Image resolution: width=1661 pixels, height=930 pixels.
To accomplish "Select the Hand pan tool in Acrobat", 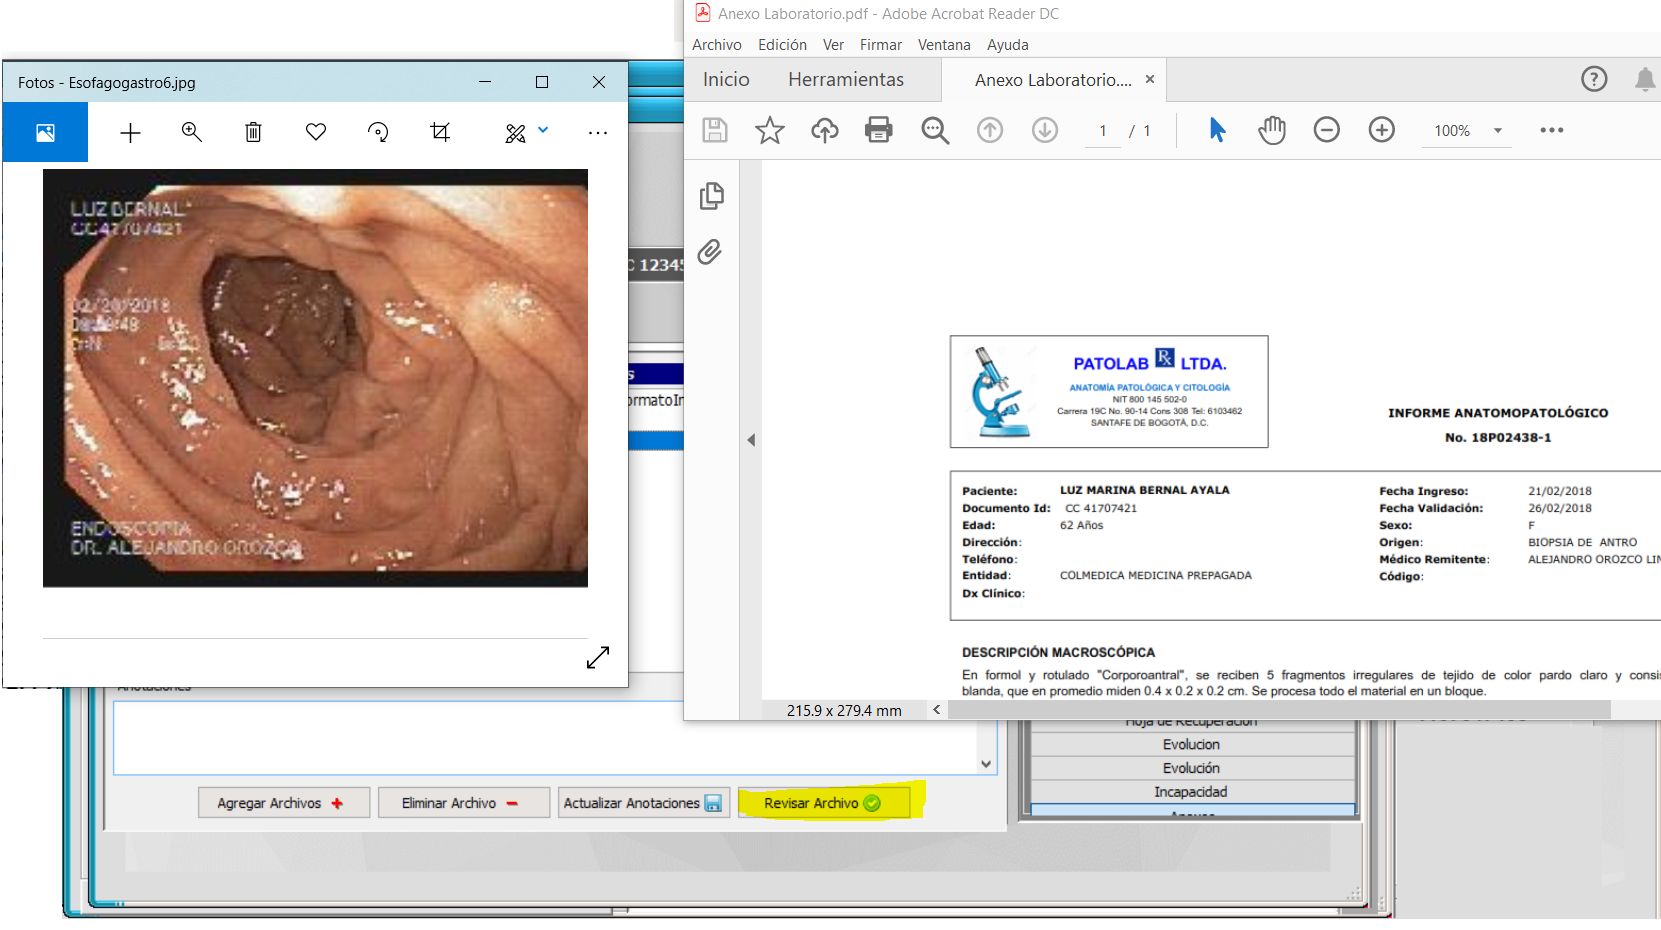I will pos(1271,130).
